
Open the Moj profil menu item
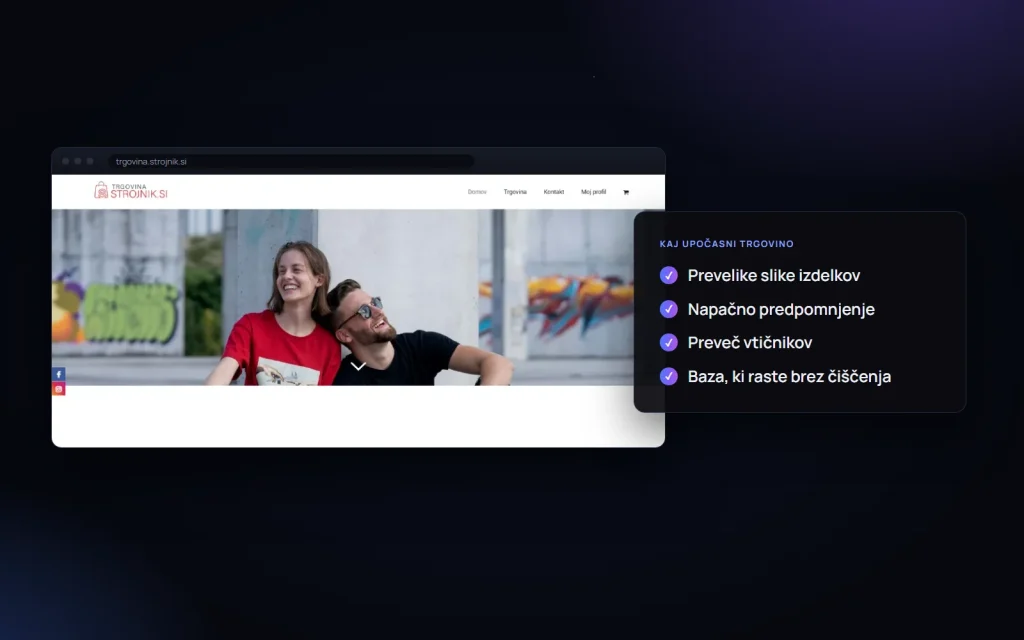click(594, 192)
